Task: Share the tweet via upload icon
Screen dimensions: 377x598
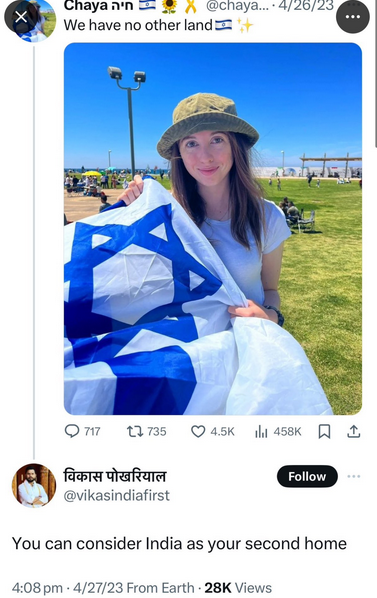Action: coord(353,431)
